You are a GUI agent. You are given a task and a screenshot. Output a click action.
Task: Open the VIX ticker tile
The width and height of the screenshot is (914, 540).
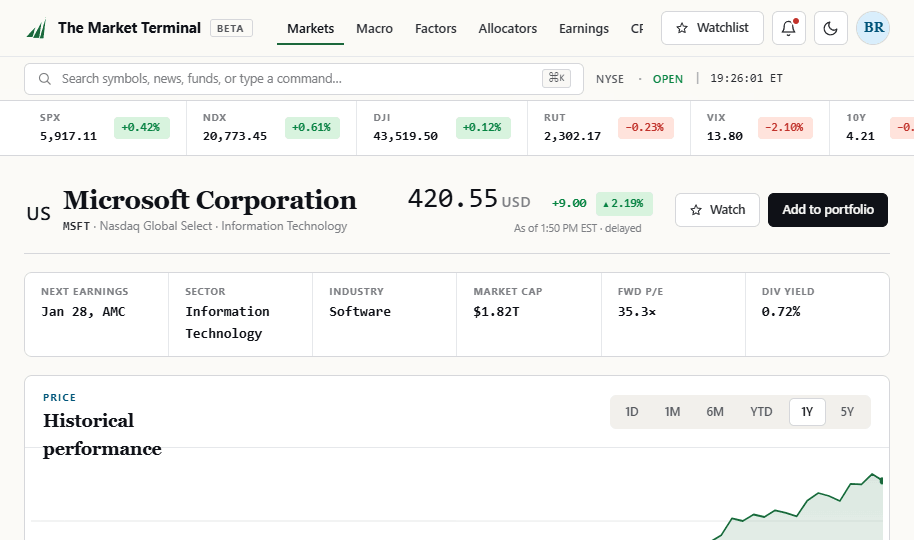pyautogui.click(x=760, y=128)
